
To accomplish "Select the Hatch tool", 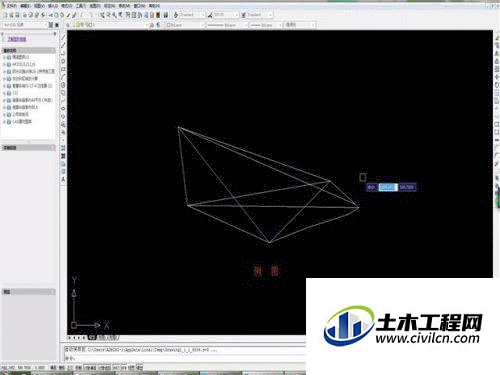I will (x=63, y=148).
